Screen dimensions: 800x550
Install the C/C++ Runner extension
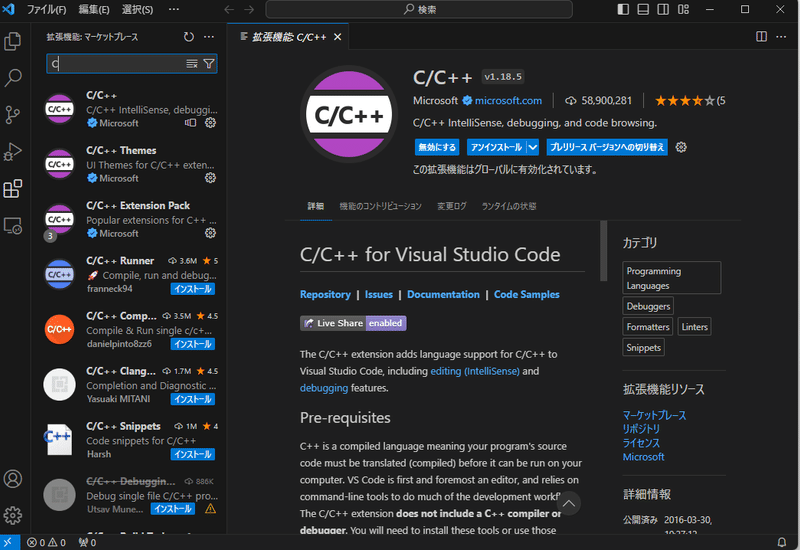click(192, 289)
